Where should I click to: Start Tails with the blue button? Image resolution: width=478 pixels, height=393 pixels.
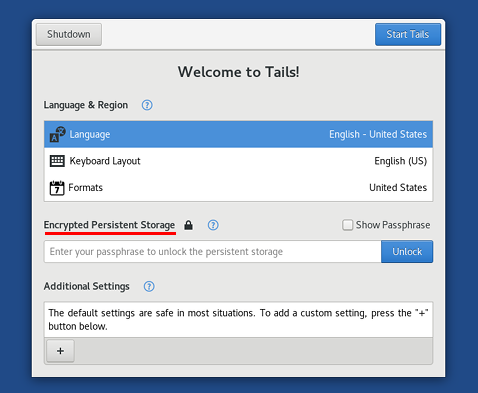point(408,34)
